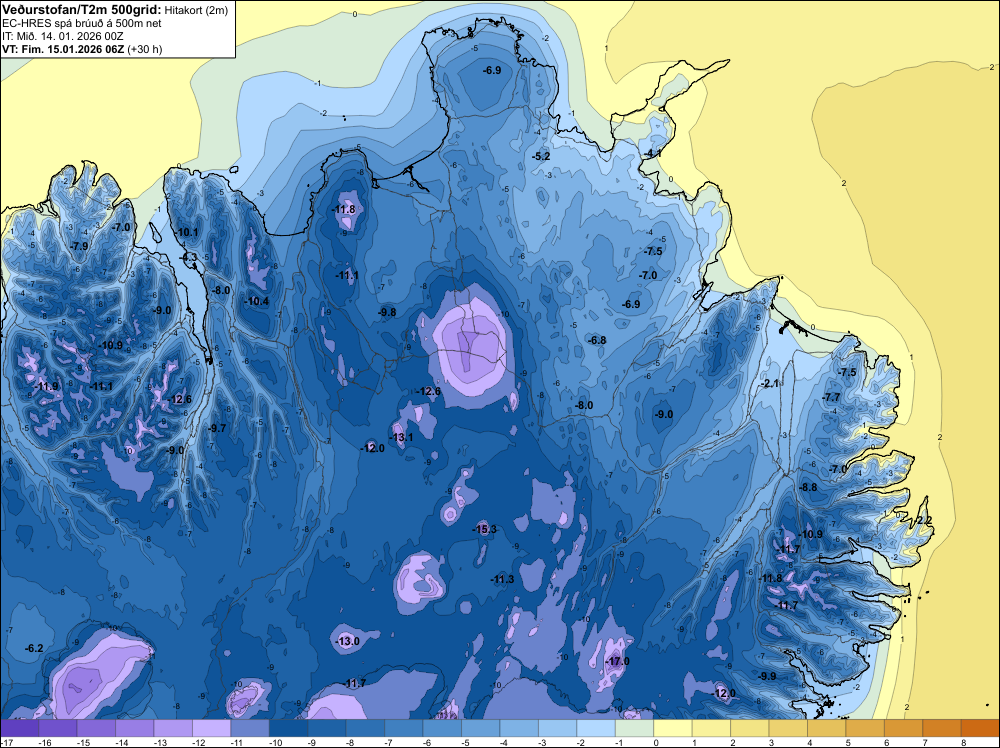Click the -13.0 temperature label
Image resolution: width=1000 pixels, height=748 pixels.
(x=348, y=641)
